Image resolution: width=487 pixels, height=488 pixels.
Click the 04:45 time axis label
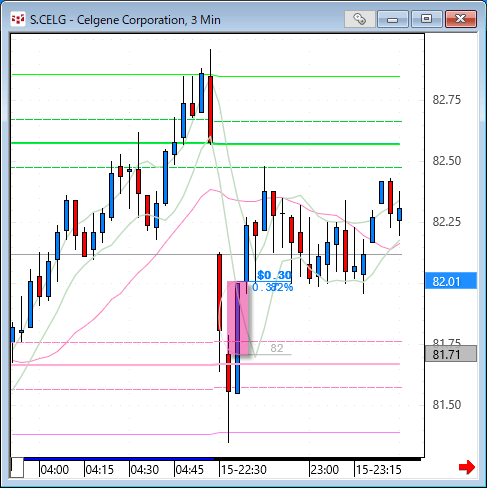pos(190,470)
